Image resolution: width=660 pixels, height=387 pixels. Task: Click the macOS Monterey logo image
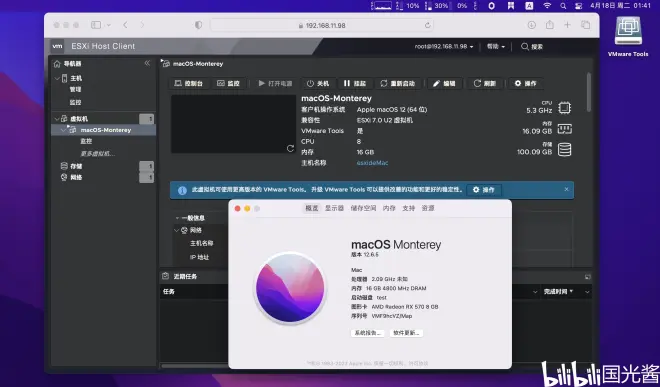coord(290,288)
